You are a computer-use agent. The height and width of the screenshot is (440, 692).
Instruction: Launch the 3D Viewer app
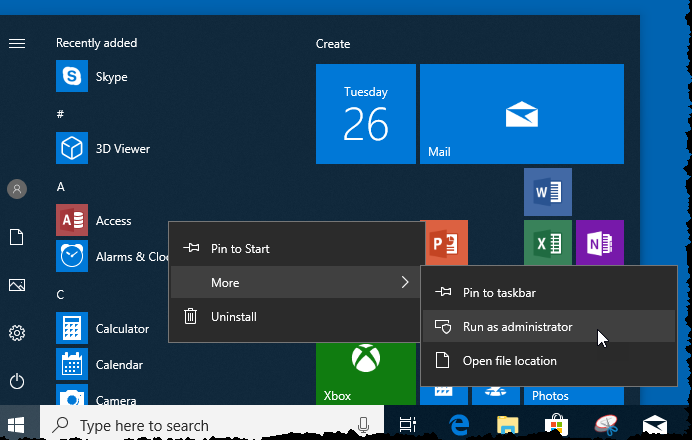(103, 148)
